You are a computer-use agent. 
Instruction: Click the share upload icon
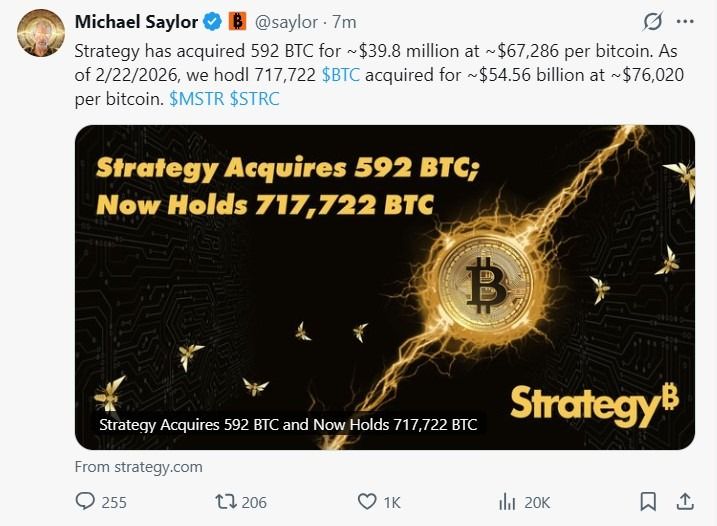point(685,501)
